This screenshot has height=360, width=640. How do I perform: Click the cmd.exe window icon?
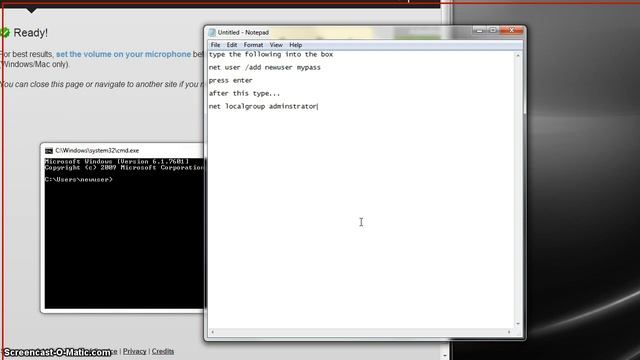pos(49,151)
